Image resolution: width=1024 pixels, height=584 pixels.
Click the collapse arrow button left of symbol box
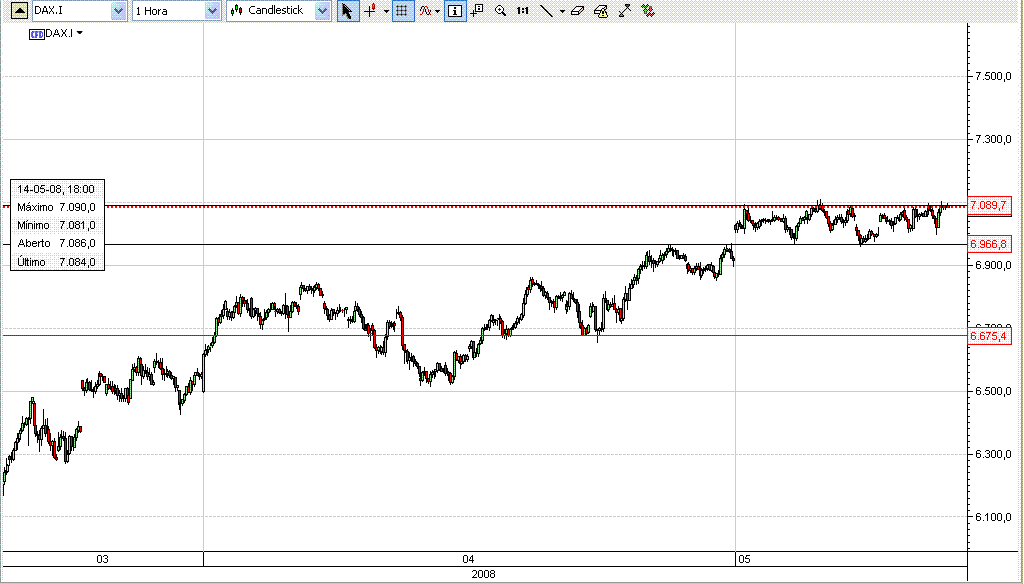(20, 10)
